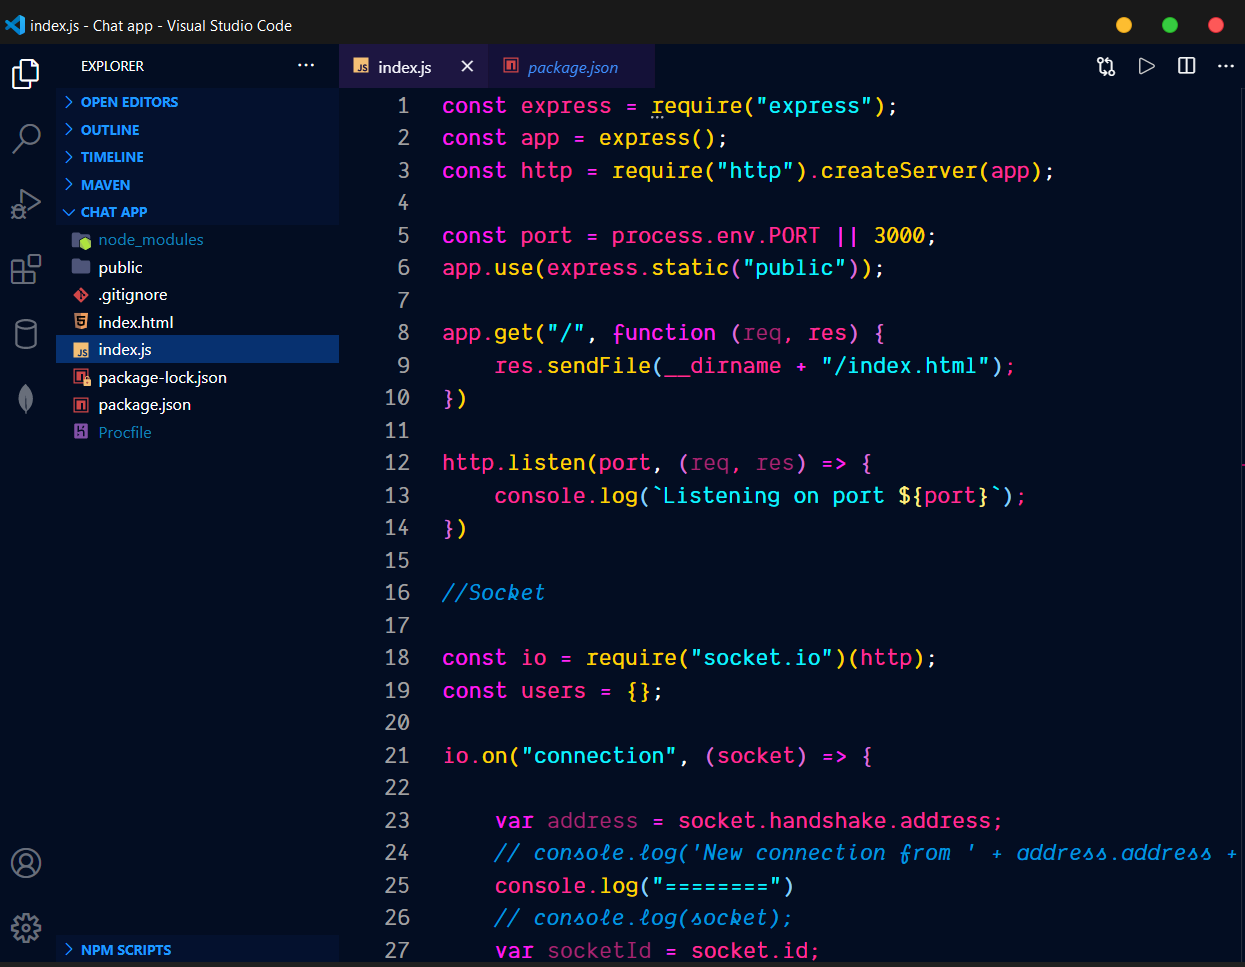This screenshot has width=1245, height=967.
Task: Click the JS icon beside index.js in explorer
Action: point(81,350)
